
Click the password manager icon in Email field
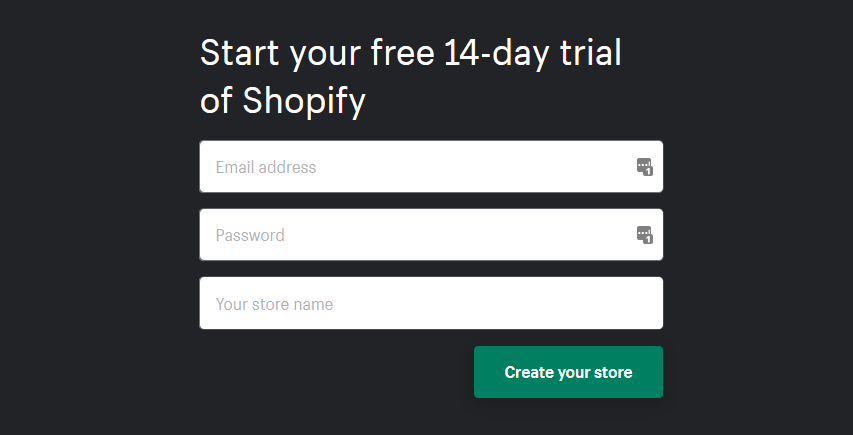coord(645,167)
